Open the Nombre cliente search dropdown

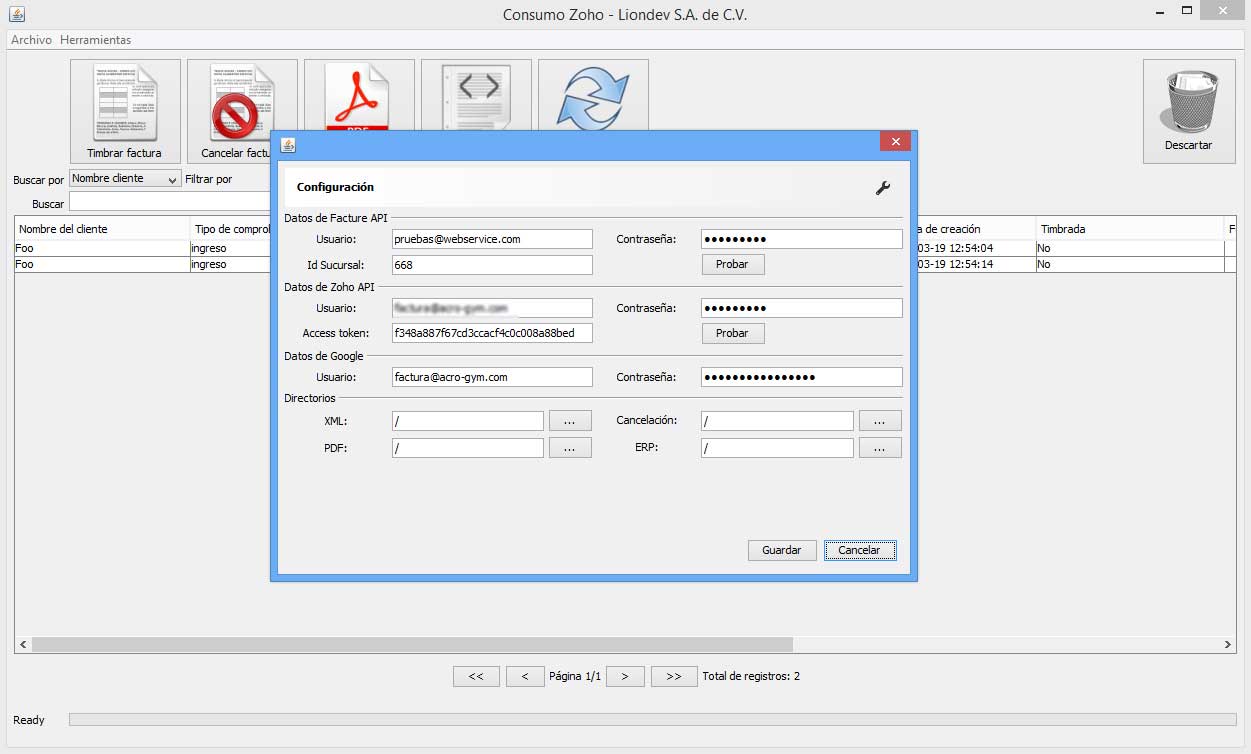124,179
